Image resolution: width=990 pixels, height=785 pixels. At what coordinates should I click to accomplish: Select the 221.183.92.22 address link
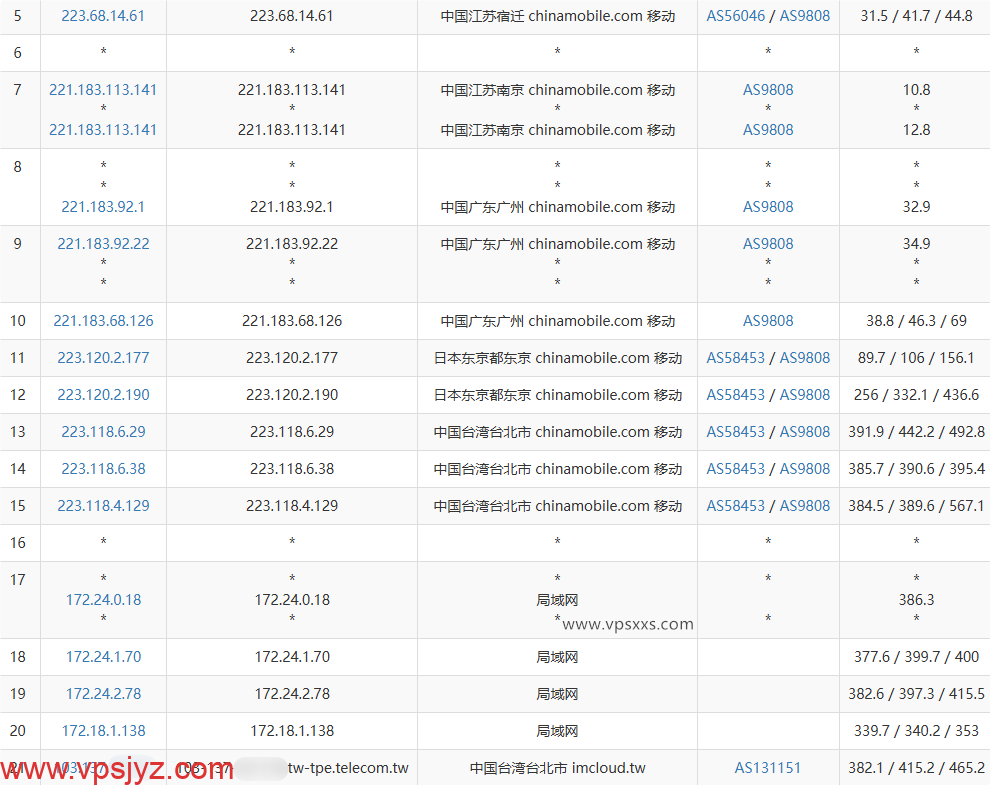point(103,243)
